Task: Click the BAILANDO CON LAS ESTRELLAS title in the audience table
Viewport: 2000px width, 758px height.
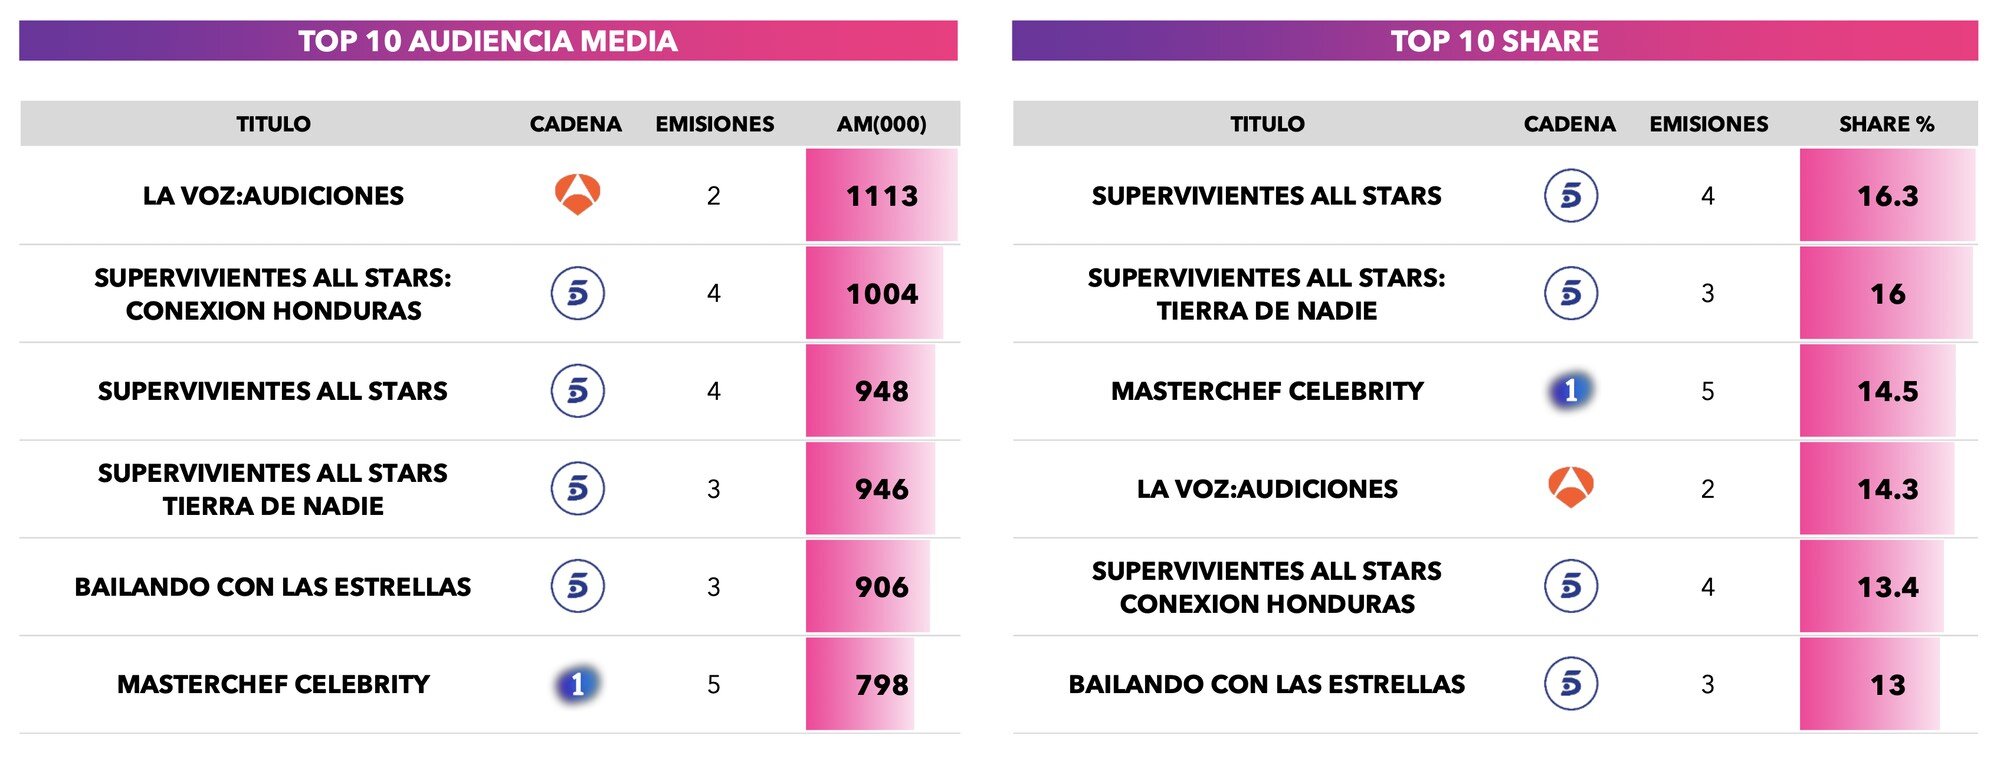Action: (x=272, y=587)
